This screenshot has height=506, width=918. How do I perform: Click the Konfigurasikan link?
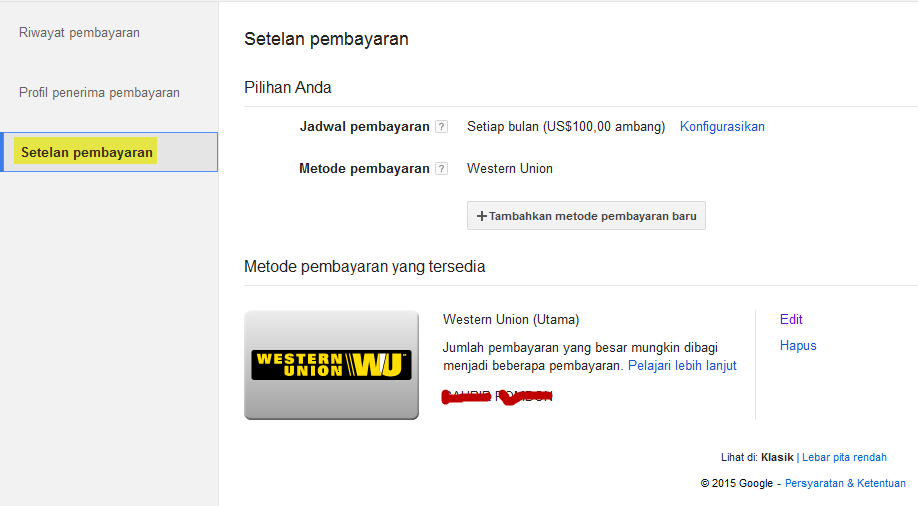pyautogui.click(x=722, y=126)
